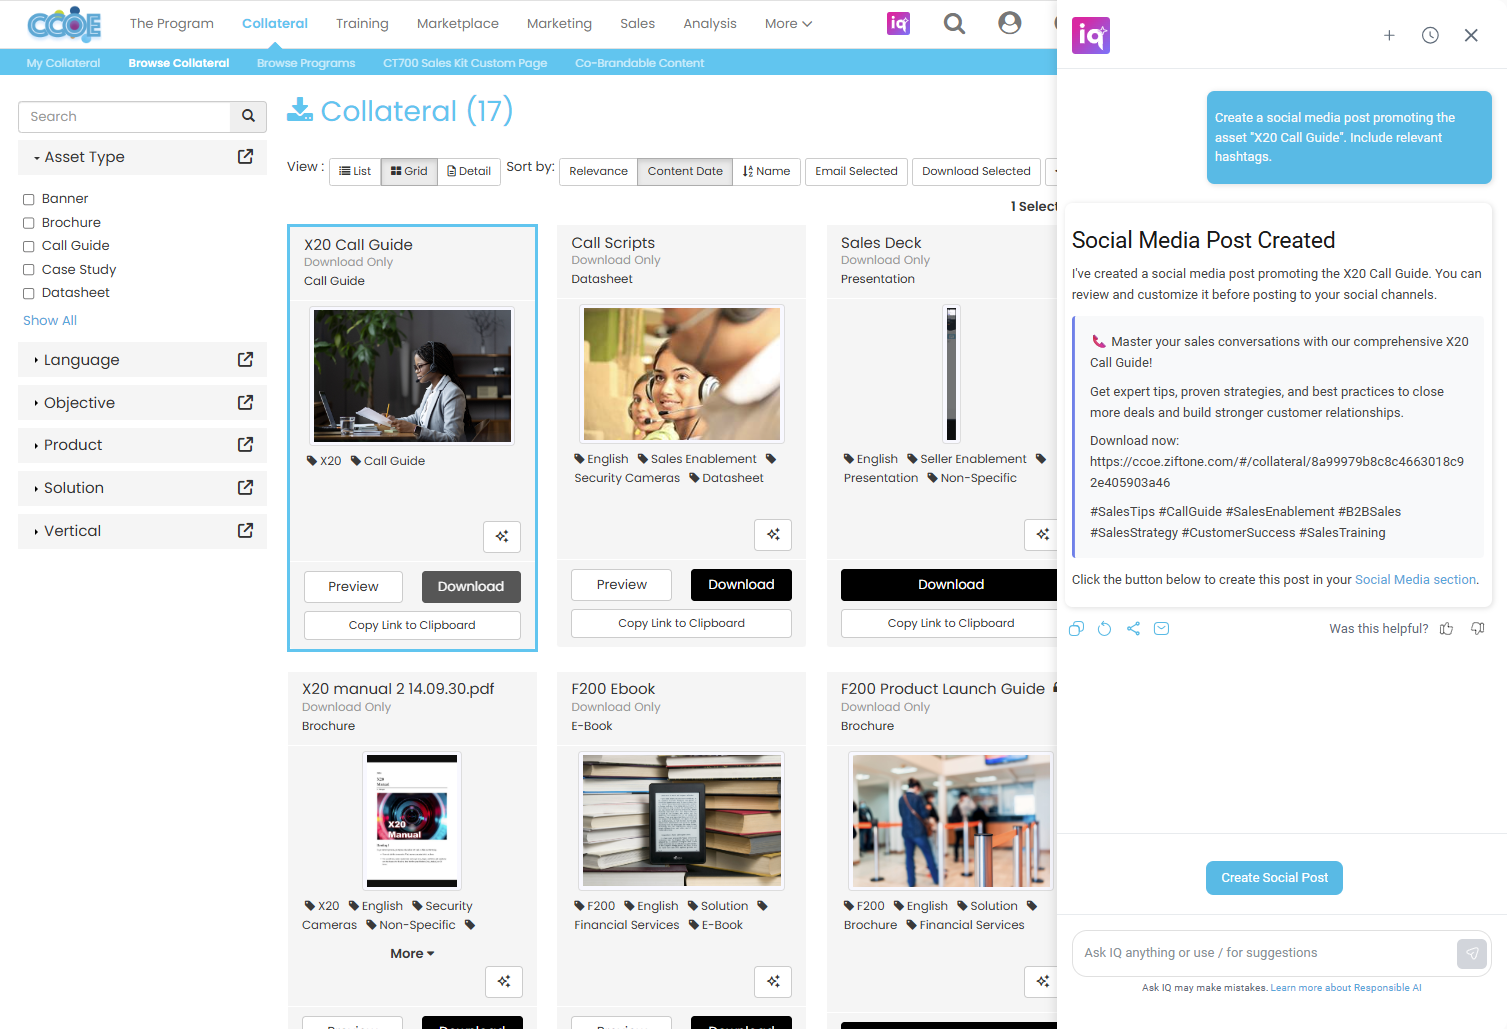Email the IQ response via envelope icon
This screenshot has width=1507, height=1029.
pos(1161,629)
